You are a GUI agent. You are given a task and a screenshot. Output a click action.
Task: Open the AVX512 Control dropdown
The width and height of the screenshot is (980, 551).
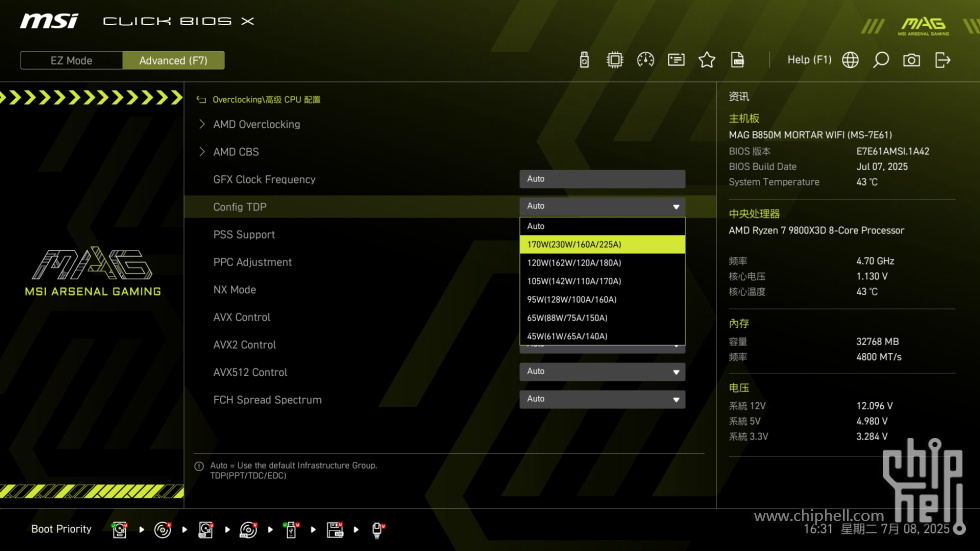pos(602,372)
